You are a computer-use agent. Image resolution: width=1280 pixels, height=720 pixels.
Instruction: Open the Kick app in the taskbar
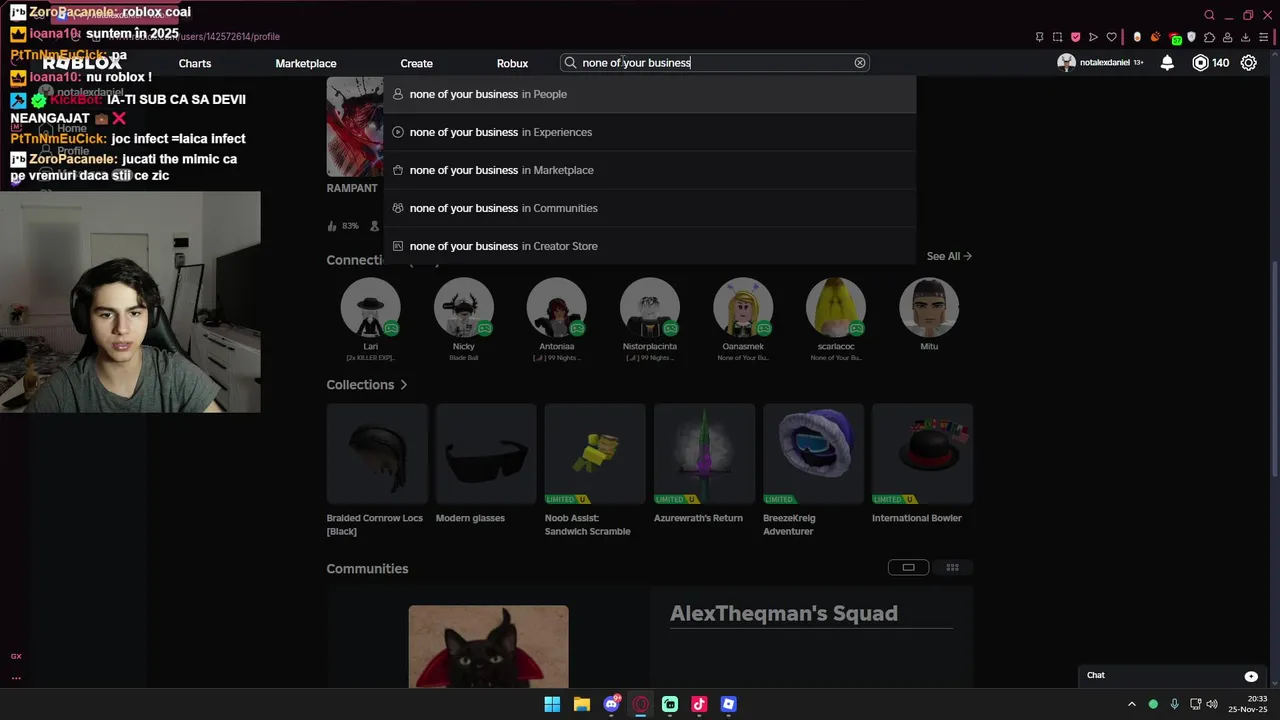pyautogui.click(x=669, y=704)
